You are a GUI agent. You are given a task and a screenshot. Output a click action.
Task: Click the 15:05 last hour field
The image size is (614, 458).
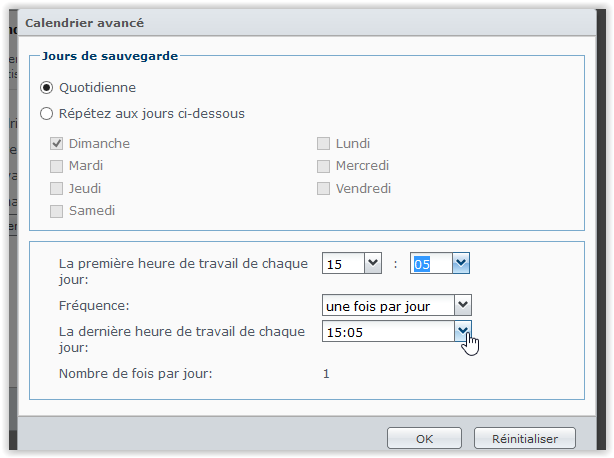pyautogui.click(x=387, y=330)
